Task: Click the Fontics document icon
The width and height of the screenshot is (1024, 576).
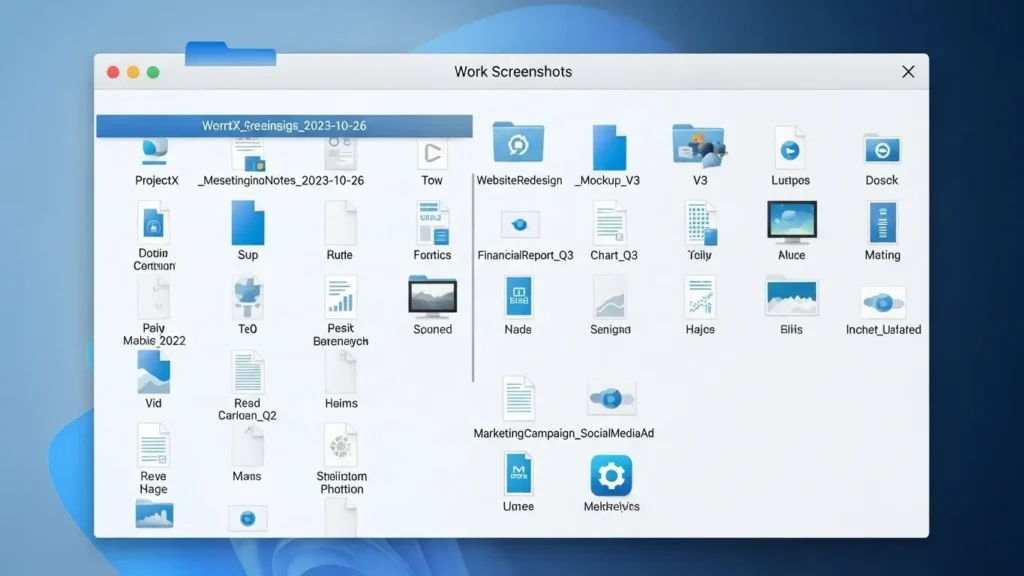Action: (x=432, y=222)
